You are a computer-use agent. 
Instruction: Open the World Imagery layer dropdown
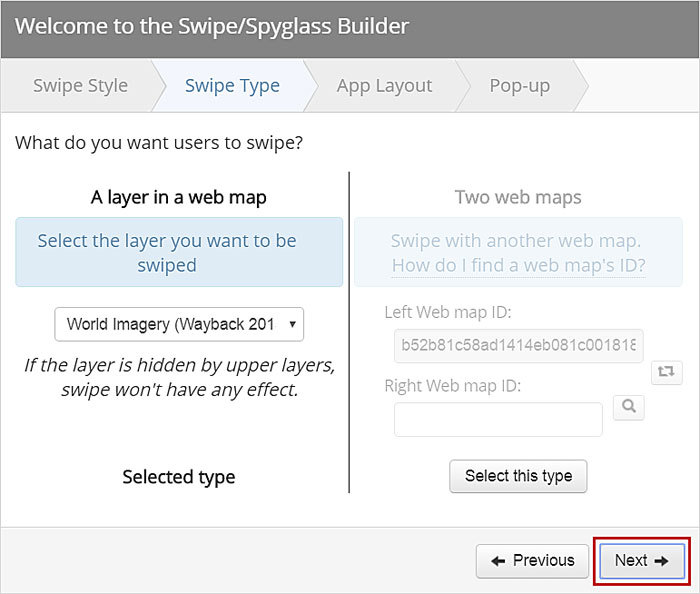179,324
